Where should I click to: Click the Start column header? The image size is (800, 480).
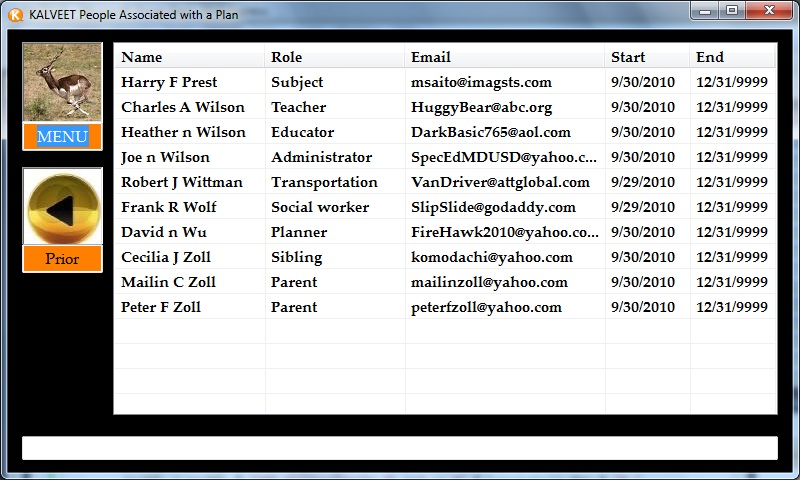[x=646, y=57]
